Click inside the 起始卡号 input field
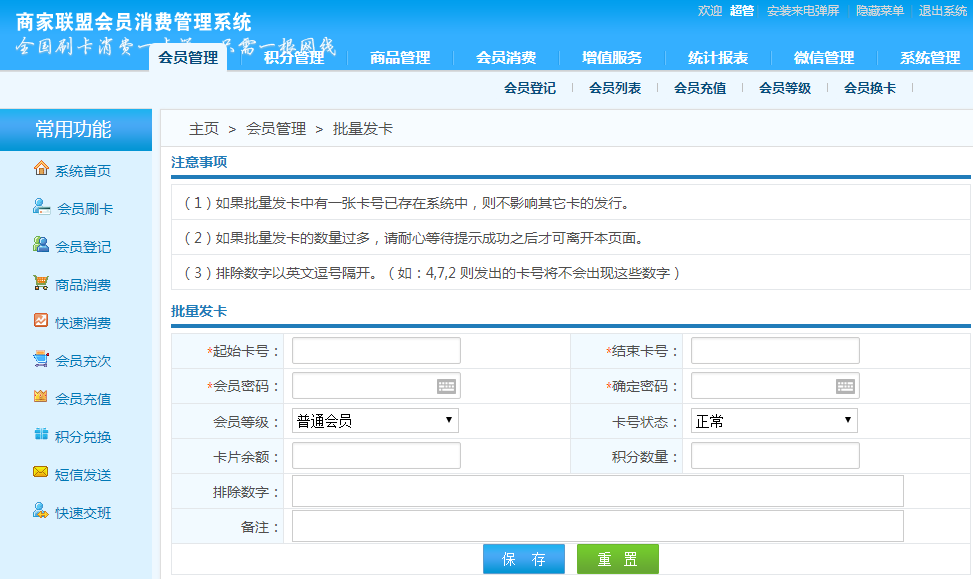The width and height of the screenshot is (973, 579). (375, 350)
